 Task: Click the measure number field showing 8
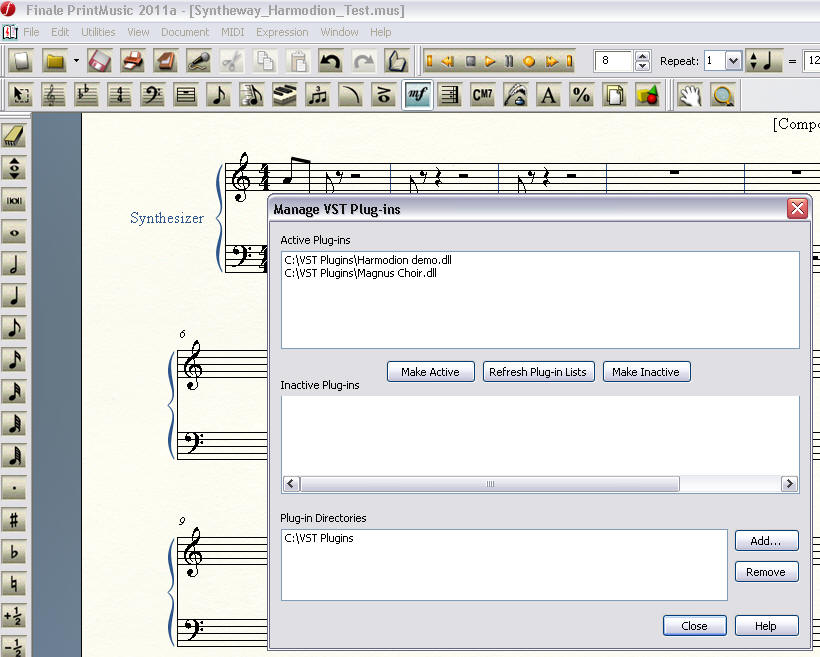[614, 61]
